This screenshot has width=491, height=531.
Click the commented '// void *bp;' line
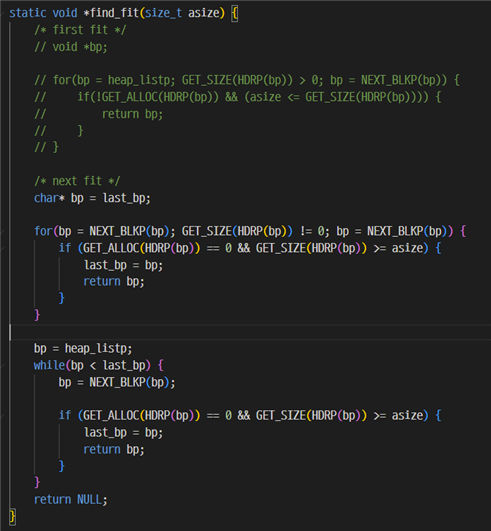[x=70, y=47]
